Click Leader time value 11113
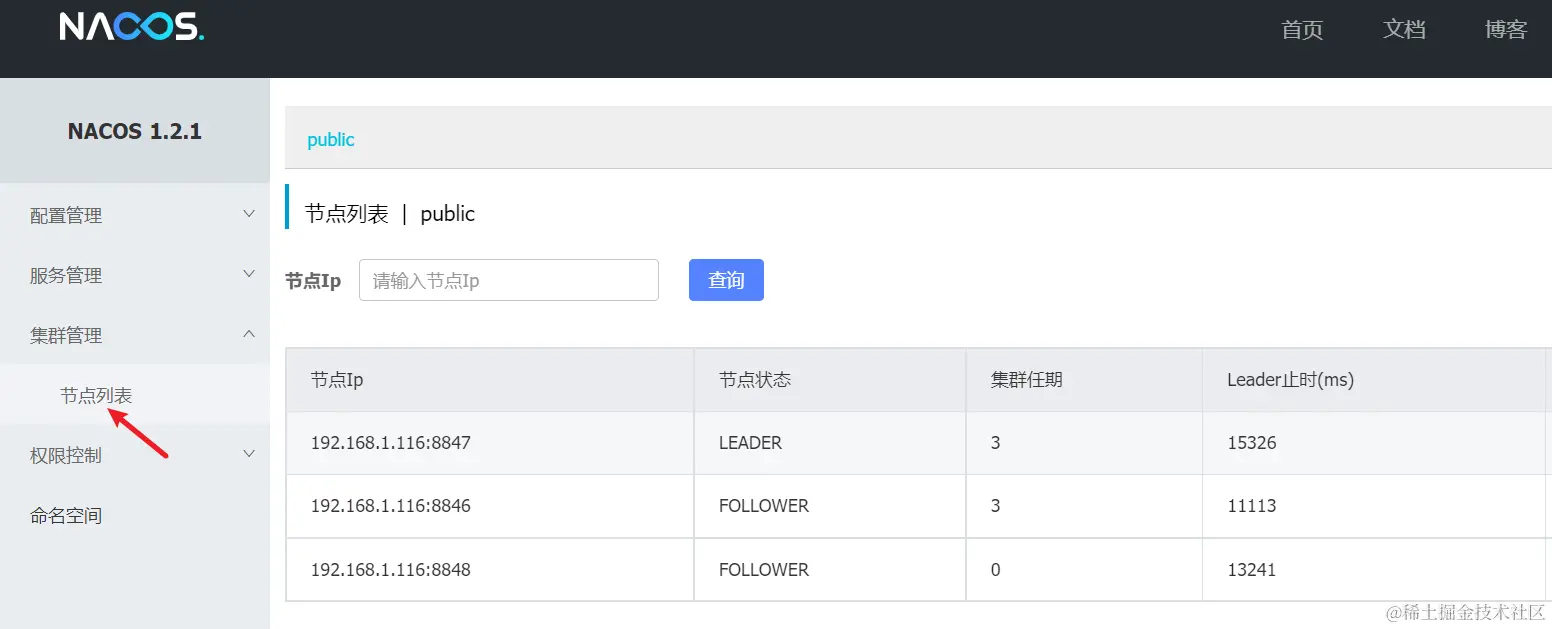Viewport: 1552px width, 629px height. pos(1252,506)
